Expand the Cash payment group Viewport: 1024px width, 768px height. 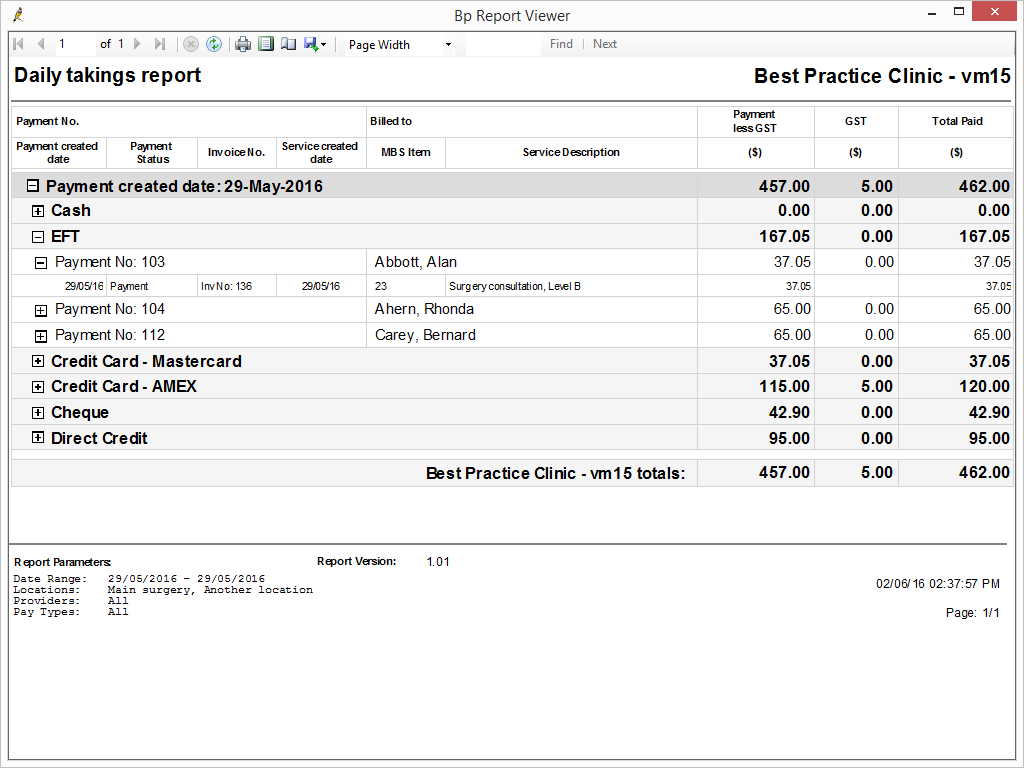click(38, 211)
